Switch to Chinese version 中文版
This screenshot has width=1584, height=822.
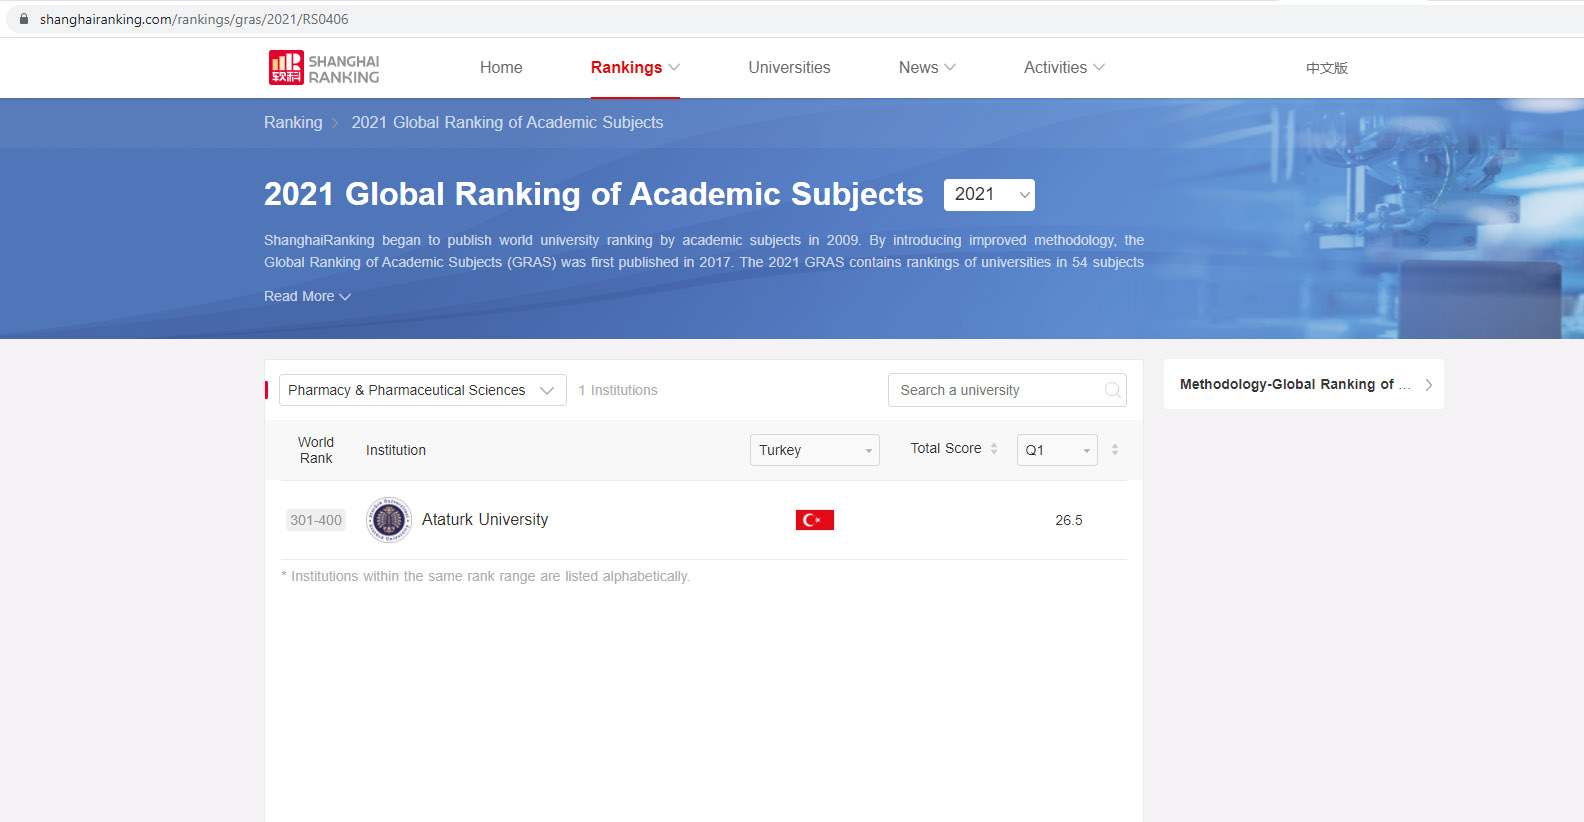click(x=1326, y=68)
